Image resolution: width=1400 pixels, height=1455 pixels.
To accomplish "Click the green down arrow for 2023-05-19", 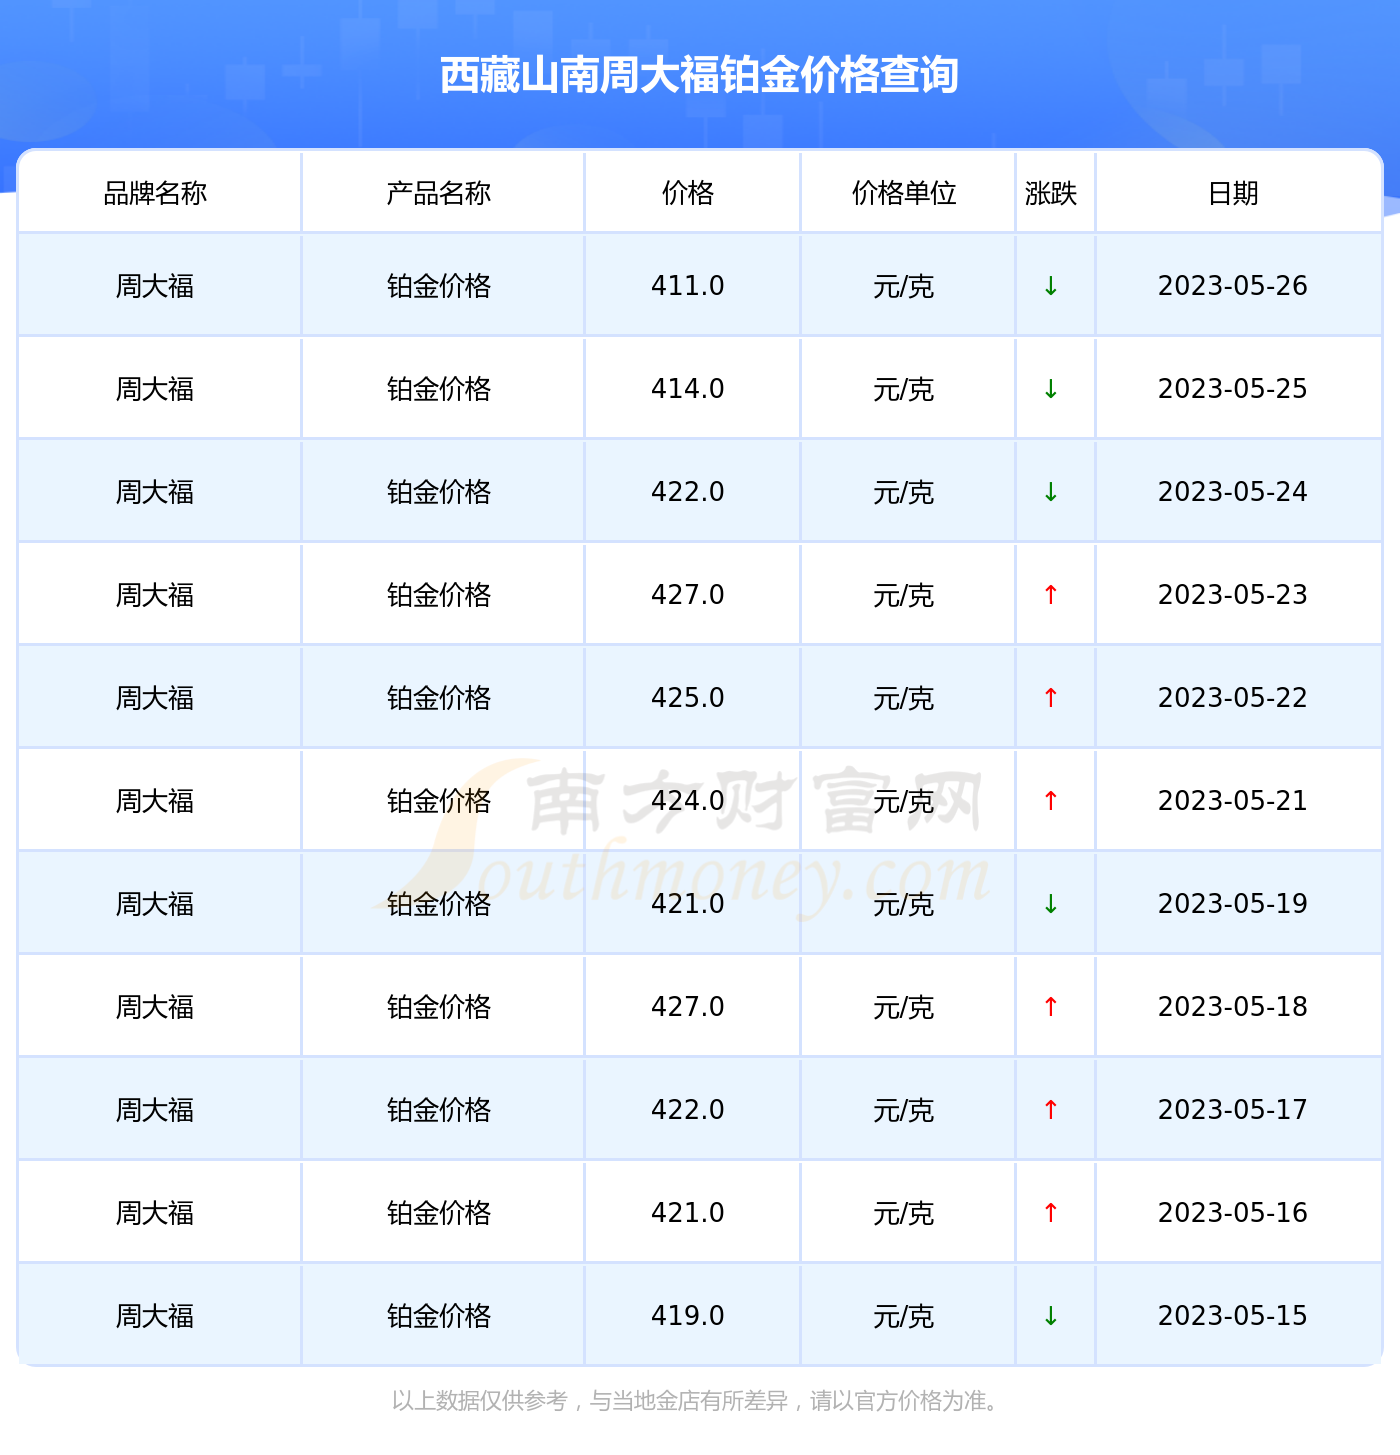I will [1051, 904].
